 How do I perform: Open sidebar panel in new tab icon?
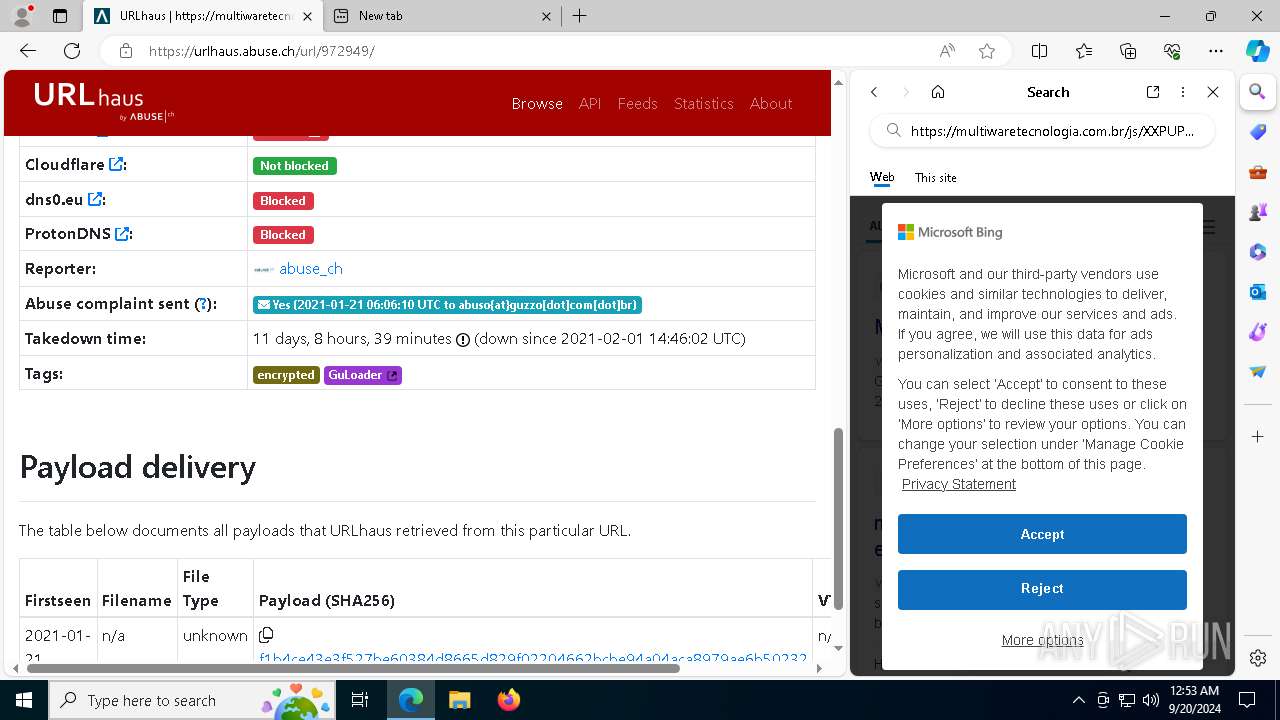[1153, 92]
